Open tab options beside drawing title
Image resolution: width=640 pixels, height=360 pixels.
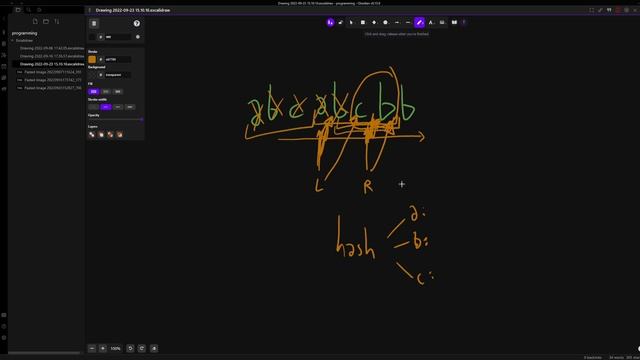point(89,10)
